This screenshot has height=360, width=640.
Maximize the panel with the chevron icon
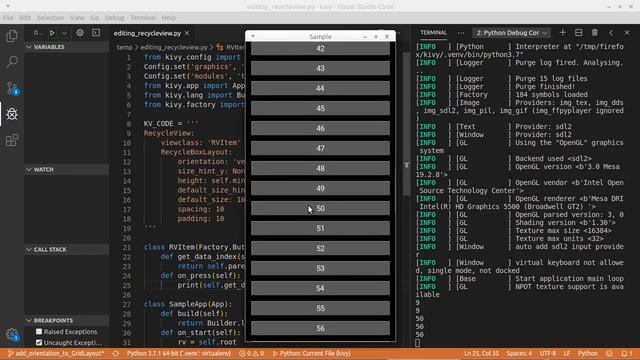pyautogui.click(x=611, y=33)
